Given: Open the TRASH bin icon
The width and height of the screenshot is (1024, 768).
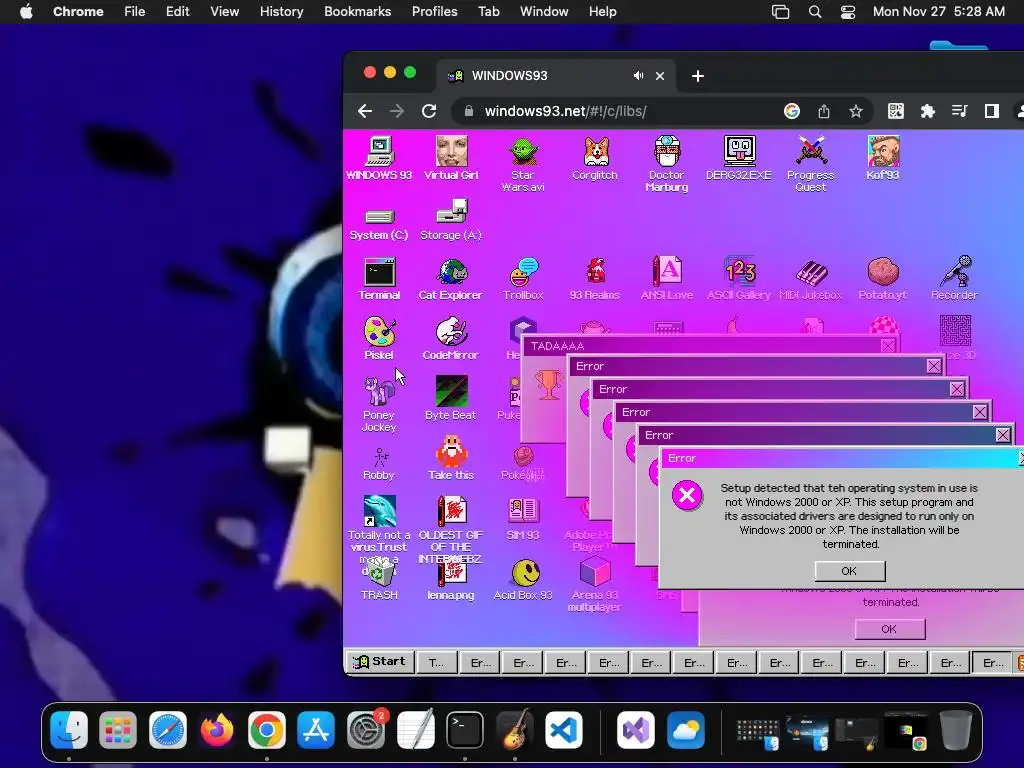Looking at the screenshot, I should pos(379,580).
